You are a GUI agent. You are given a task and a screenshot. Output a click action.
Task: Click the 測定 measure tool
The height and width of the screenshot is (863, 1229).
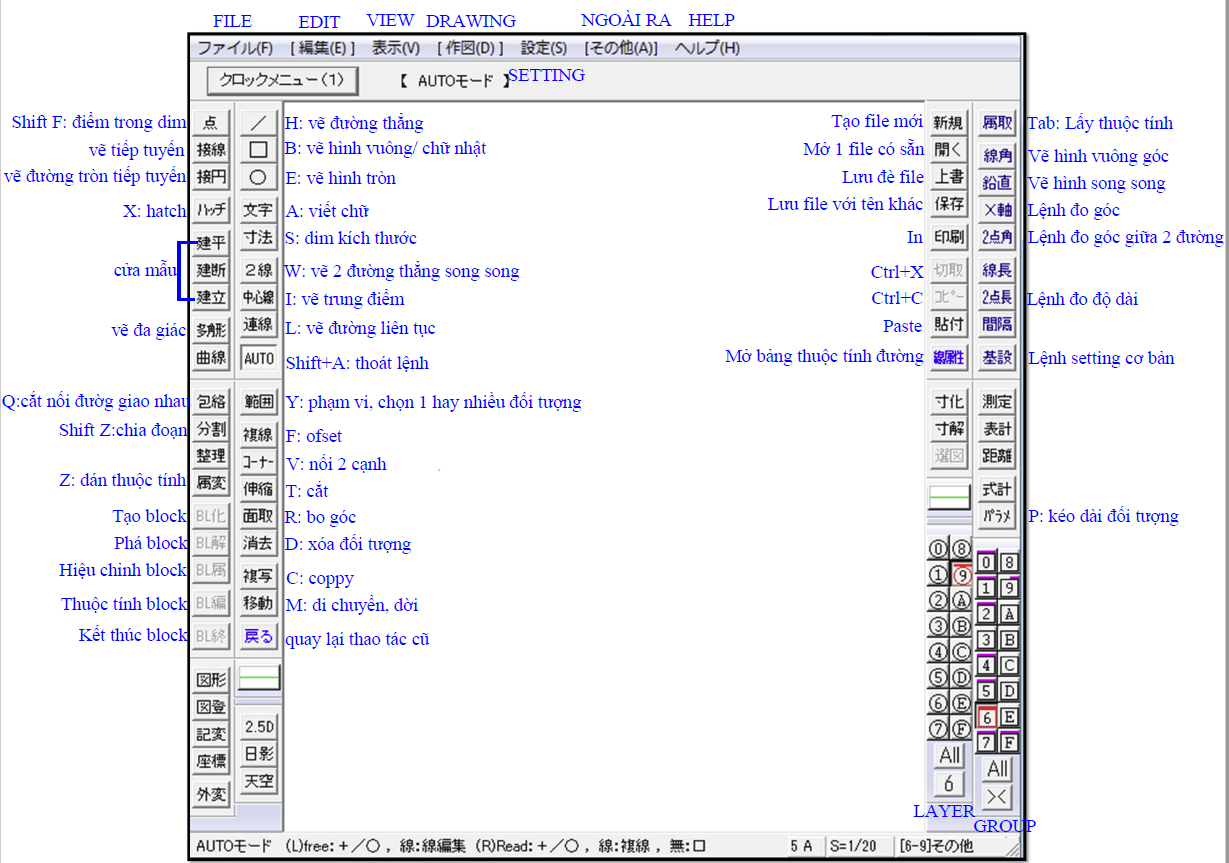(x=997, y=402)
